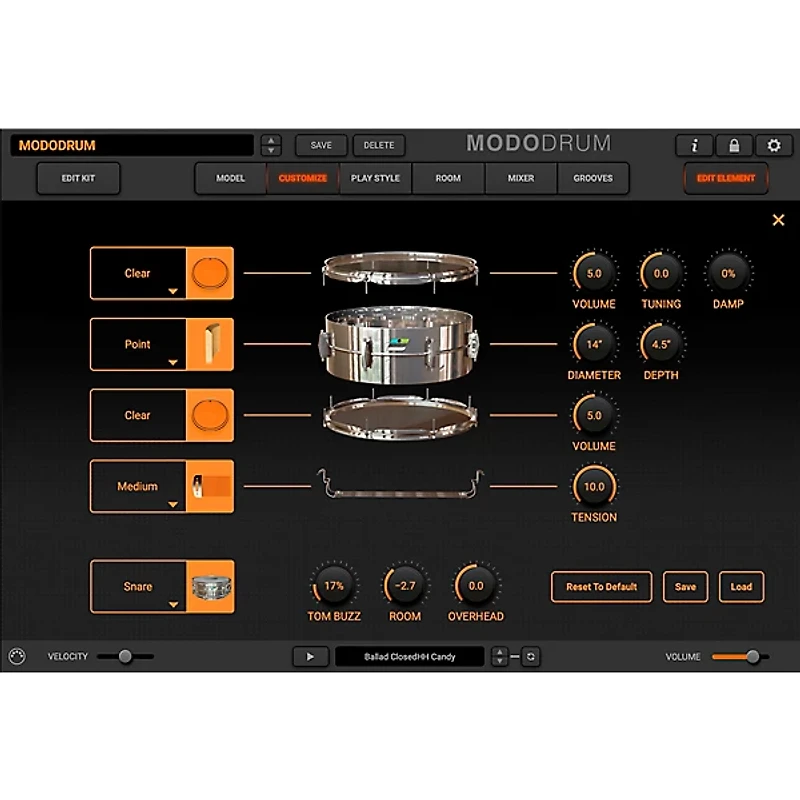The image size is (800, 800).
Task: Click the bottom hoop drum image
Action: tap(401, 414)
